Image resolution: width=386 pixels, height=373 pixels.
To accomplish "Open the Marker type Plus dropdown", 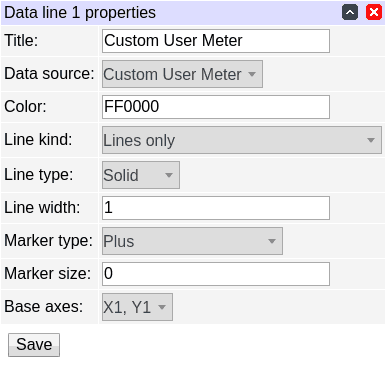I will (192, 241).
